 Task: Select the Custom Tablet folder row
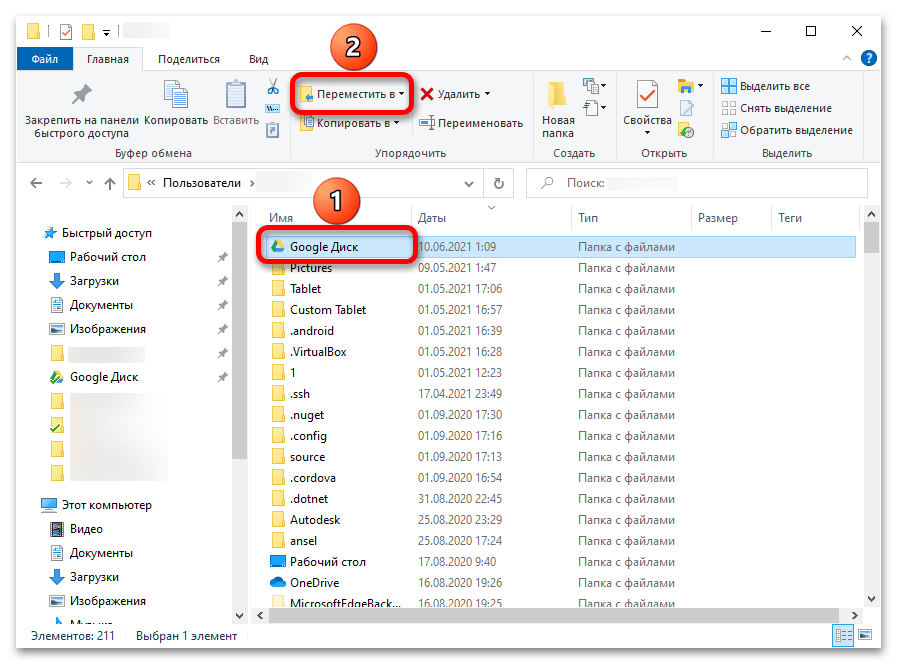[x=561, y=310]
